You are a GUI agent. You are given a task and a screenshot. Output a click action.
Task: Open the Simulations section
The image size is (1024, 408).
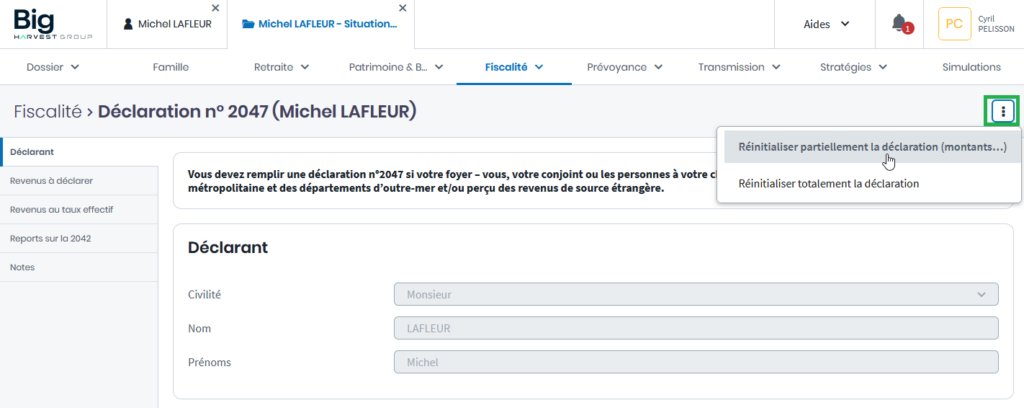tap(971, 67)
